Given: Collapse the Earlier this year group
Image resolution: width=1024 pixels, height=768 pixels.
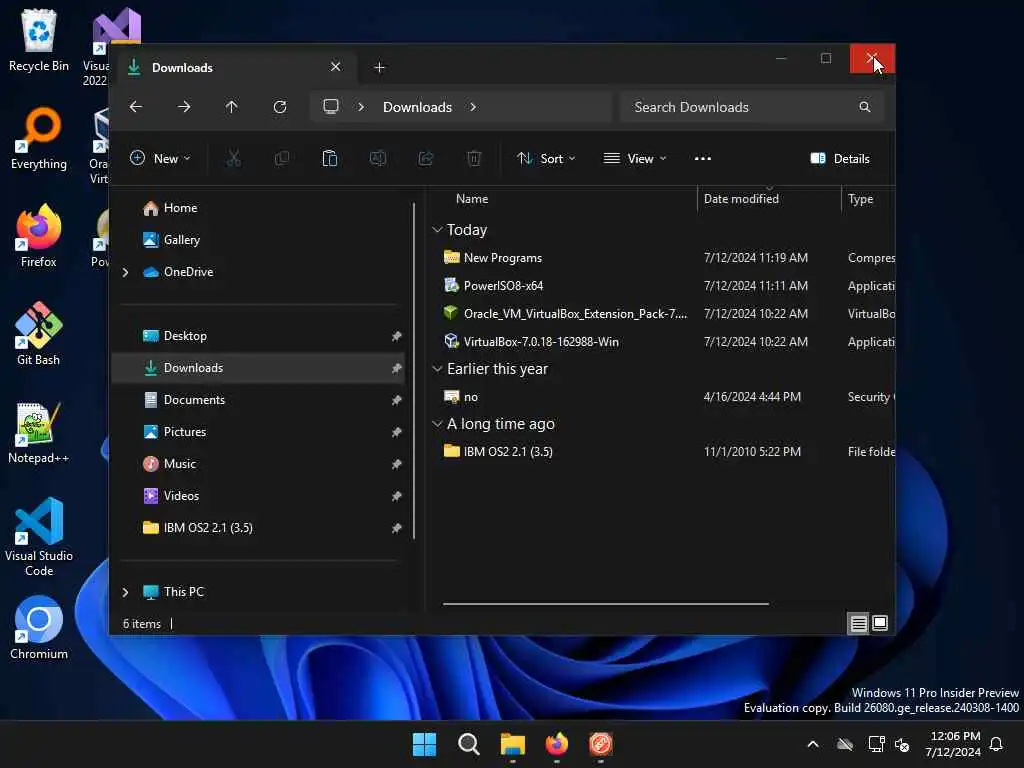Looking at the screenshot, I should tap(437, 369).
